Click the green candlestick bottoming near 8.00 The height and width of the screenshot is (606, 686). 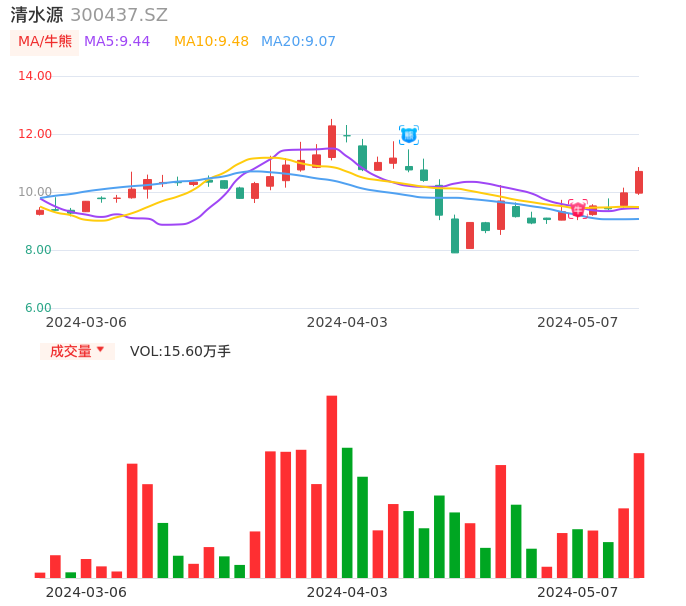pyautogui.click(x=455, y=235)
